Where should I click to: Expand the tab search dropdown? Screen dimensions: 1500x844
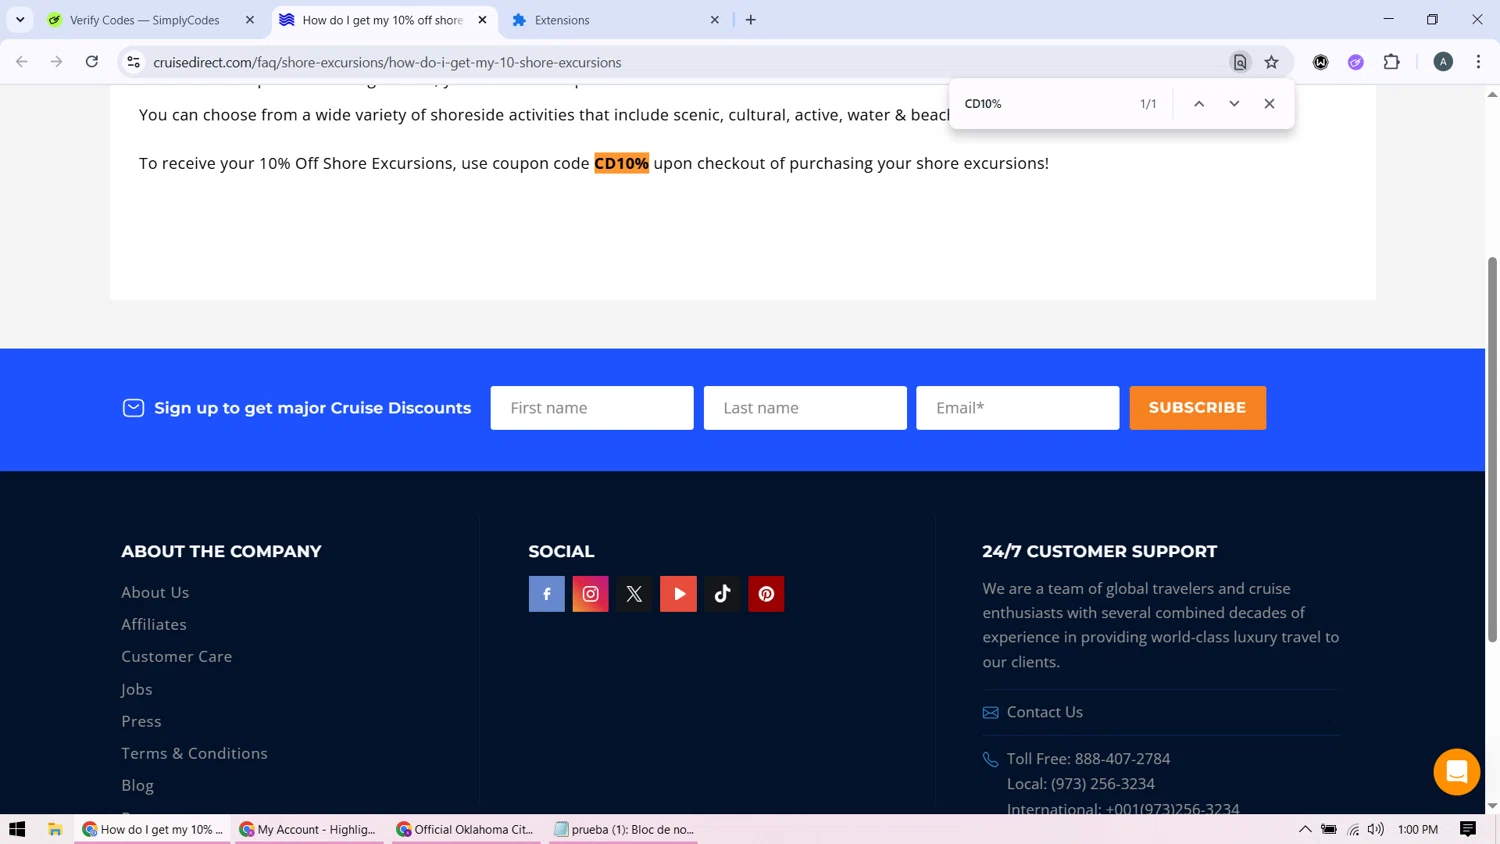pyautogui.click(x=20, y=20)
